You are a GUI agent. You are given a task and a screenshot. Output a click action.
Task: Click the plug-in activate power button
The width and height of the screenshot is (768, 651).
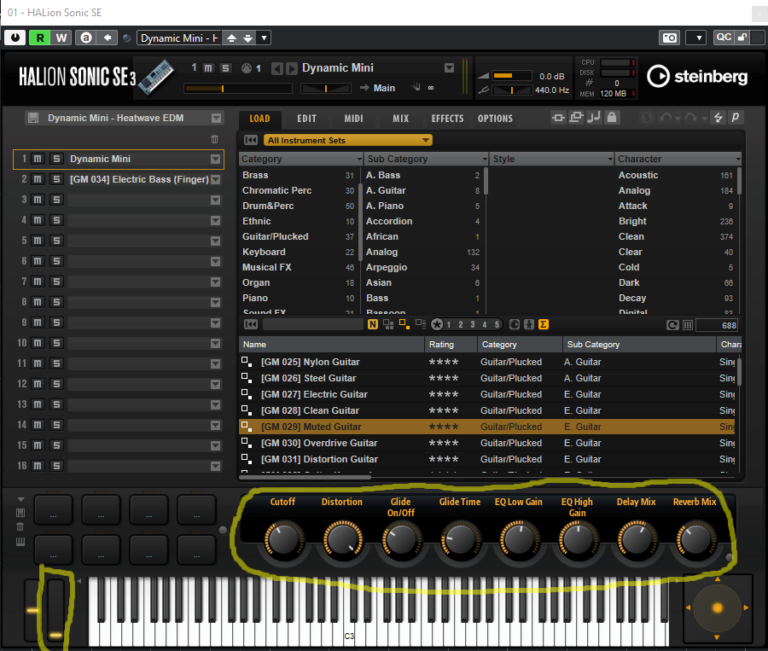coord(16,38)
